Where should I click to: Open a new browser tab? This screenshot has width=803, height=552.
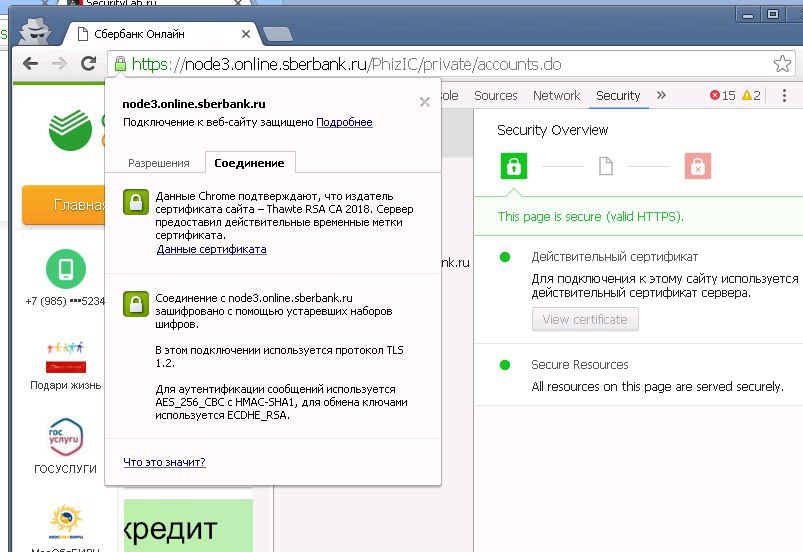click(x=277, y=35)
